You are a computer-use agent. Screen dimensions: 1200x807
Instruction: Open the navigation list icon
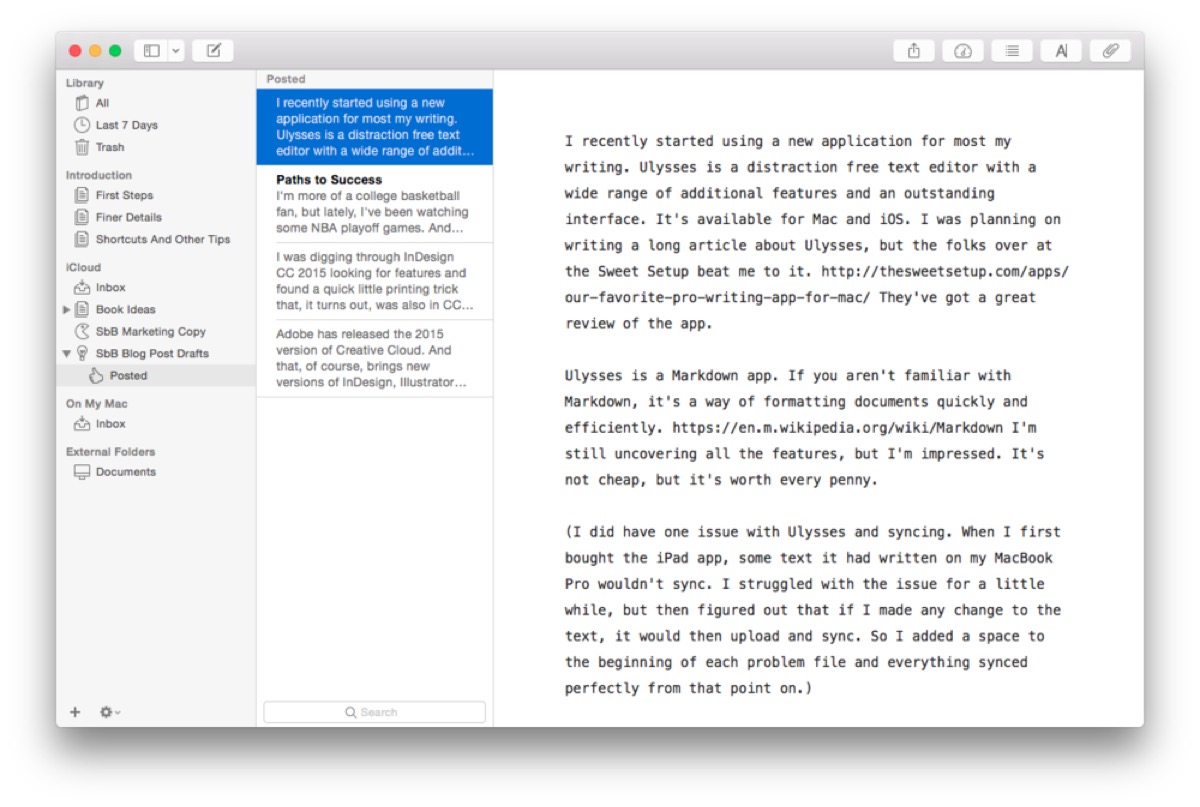pos(1012,51)
